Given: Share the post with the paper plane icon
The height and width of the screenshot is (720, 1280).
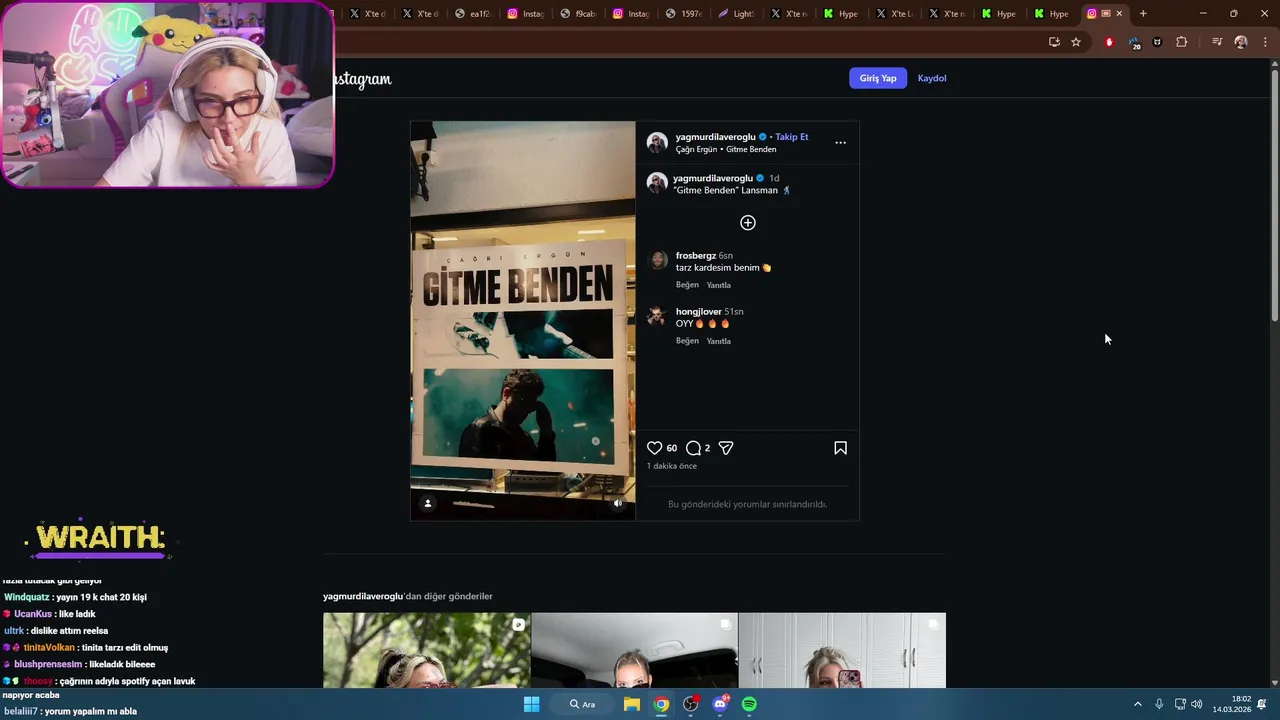Looking at the screenshot, I should tap(726, 448).
